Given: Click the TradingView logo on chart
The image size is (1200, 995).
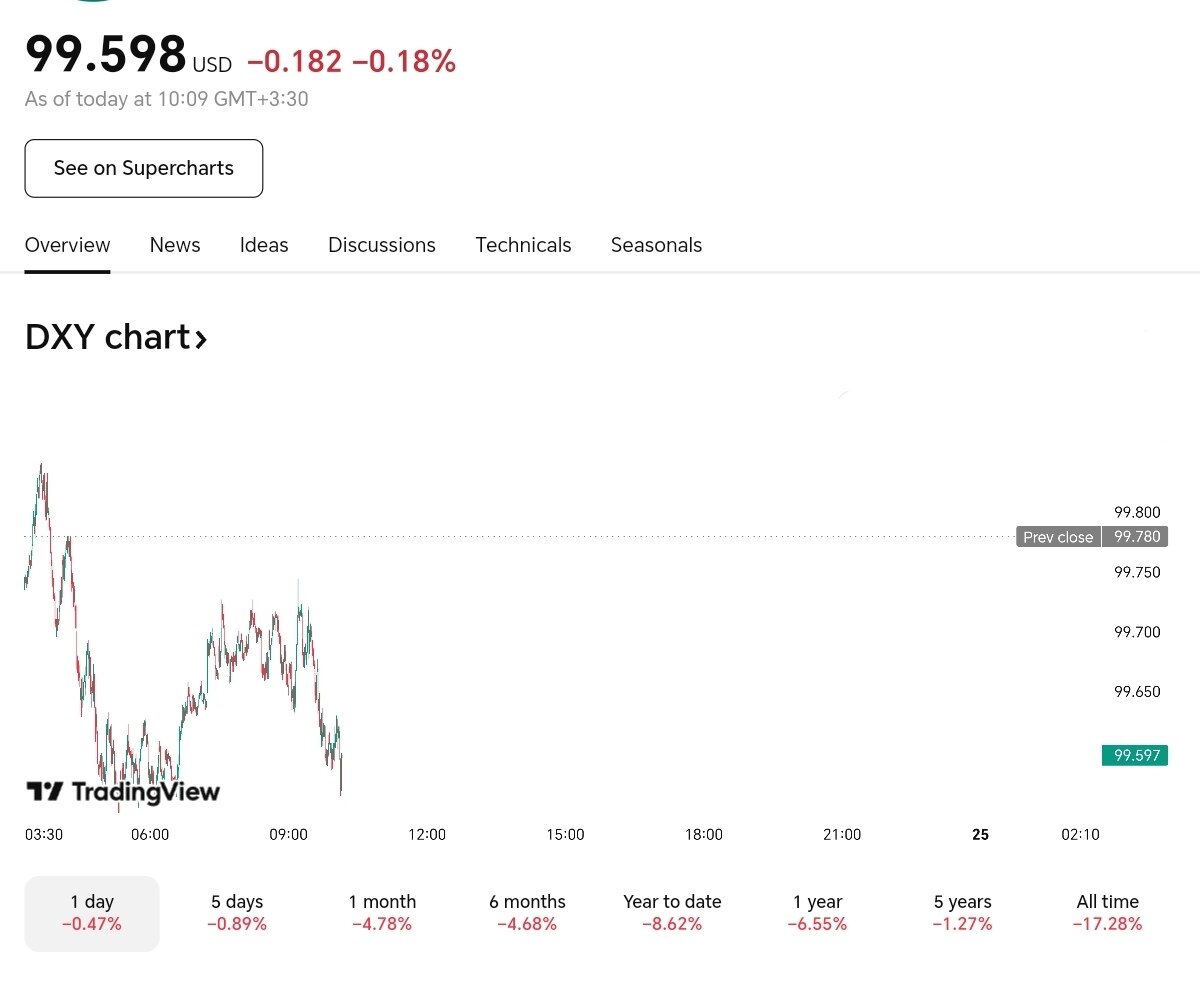Looking at the screenshot, I should tap(122, 793).
